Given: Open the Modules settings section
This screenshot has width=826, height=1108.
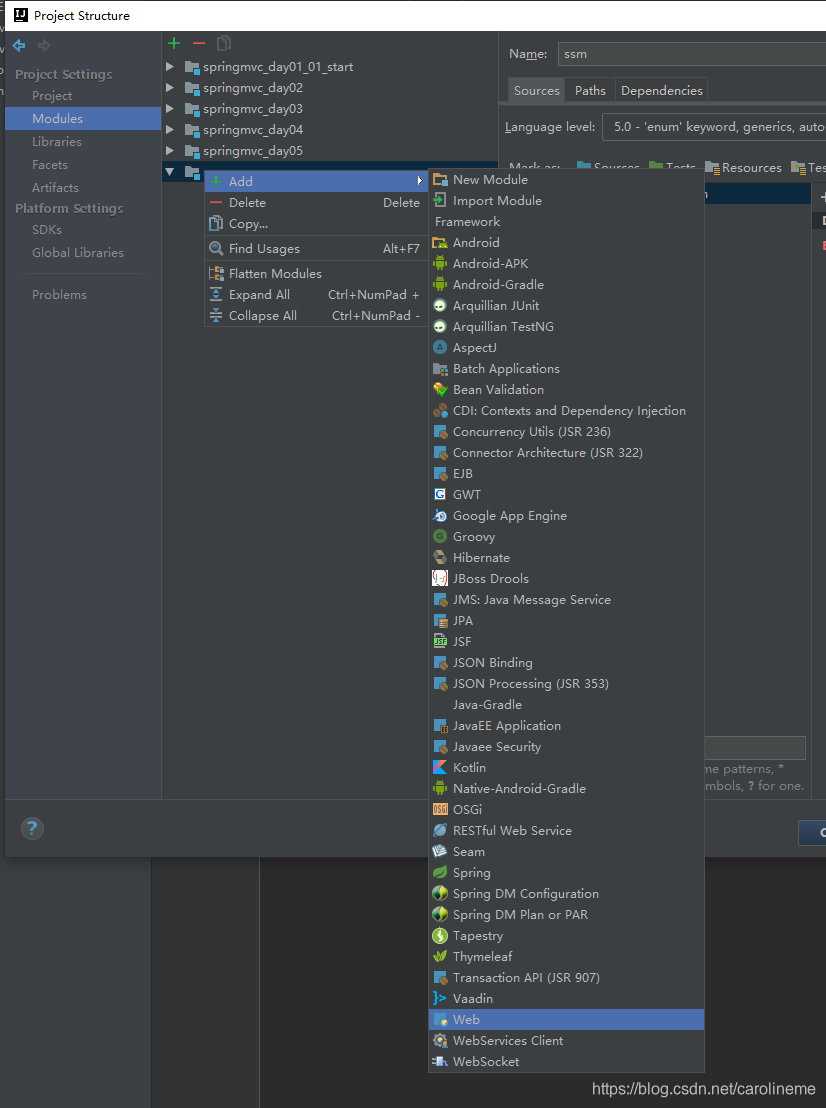Looking at the screenshot, I should (x=83, y=119).
